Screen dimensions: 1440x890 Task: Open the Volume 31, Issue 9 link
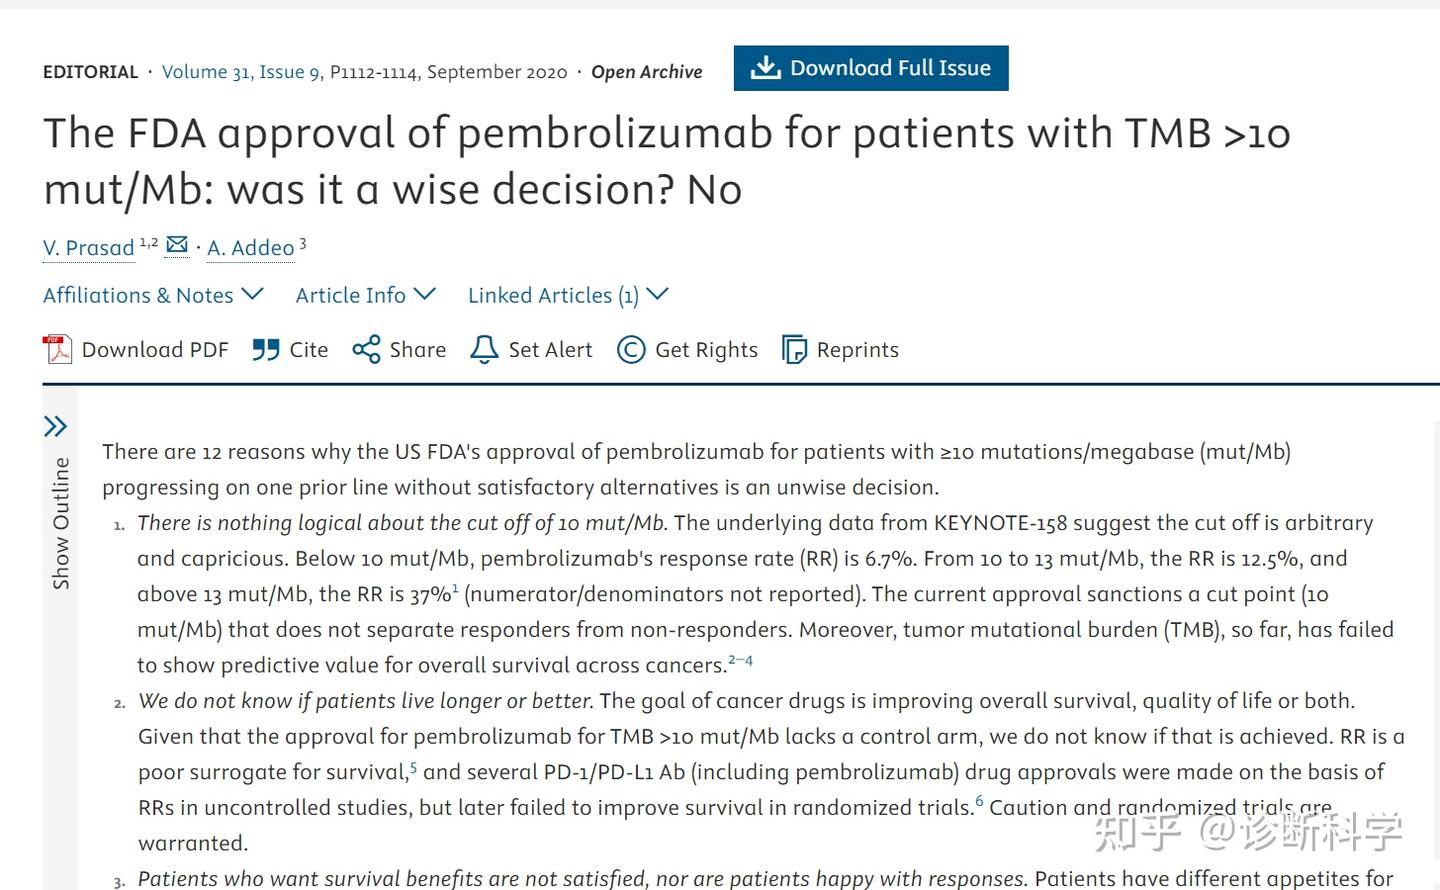pos(241,72)
